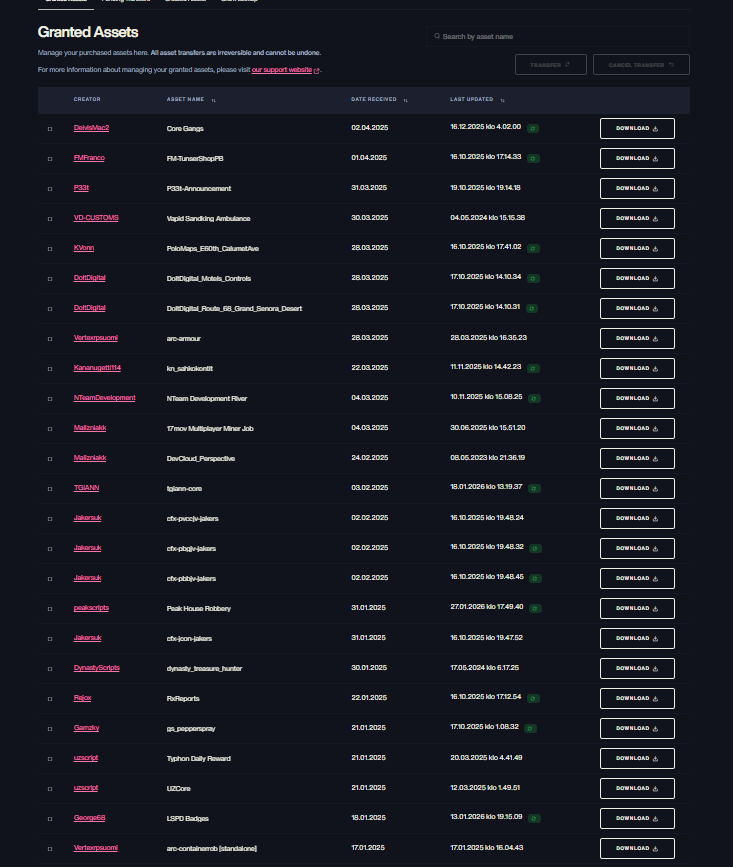Download the cfx-pvccjv-jakers asset

(637, 519)
